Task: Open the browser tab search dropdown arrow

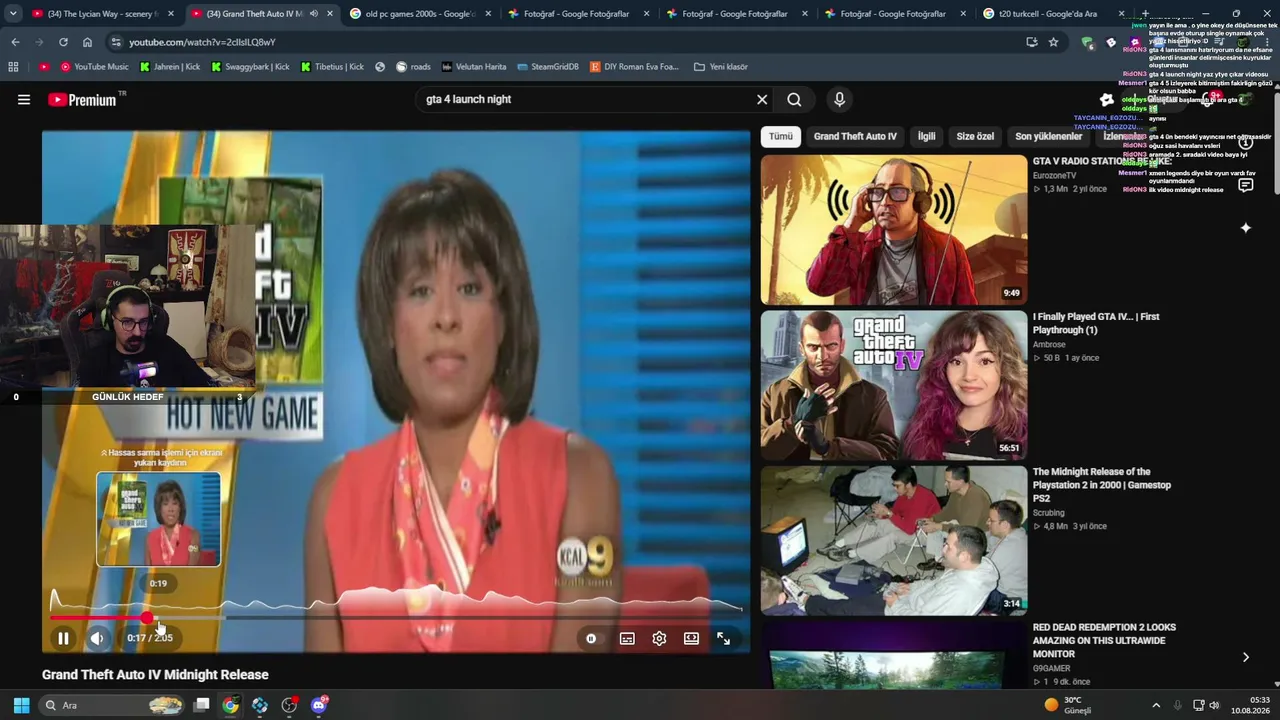Action: pyautogui.click(x=13, y=14)
